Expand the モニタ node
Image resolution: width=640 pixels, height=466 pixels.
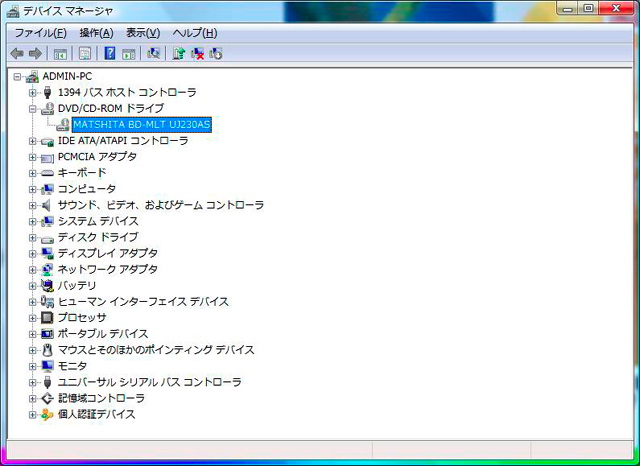tap(32, 367)
